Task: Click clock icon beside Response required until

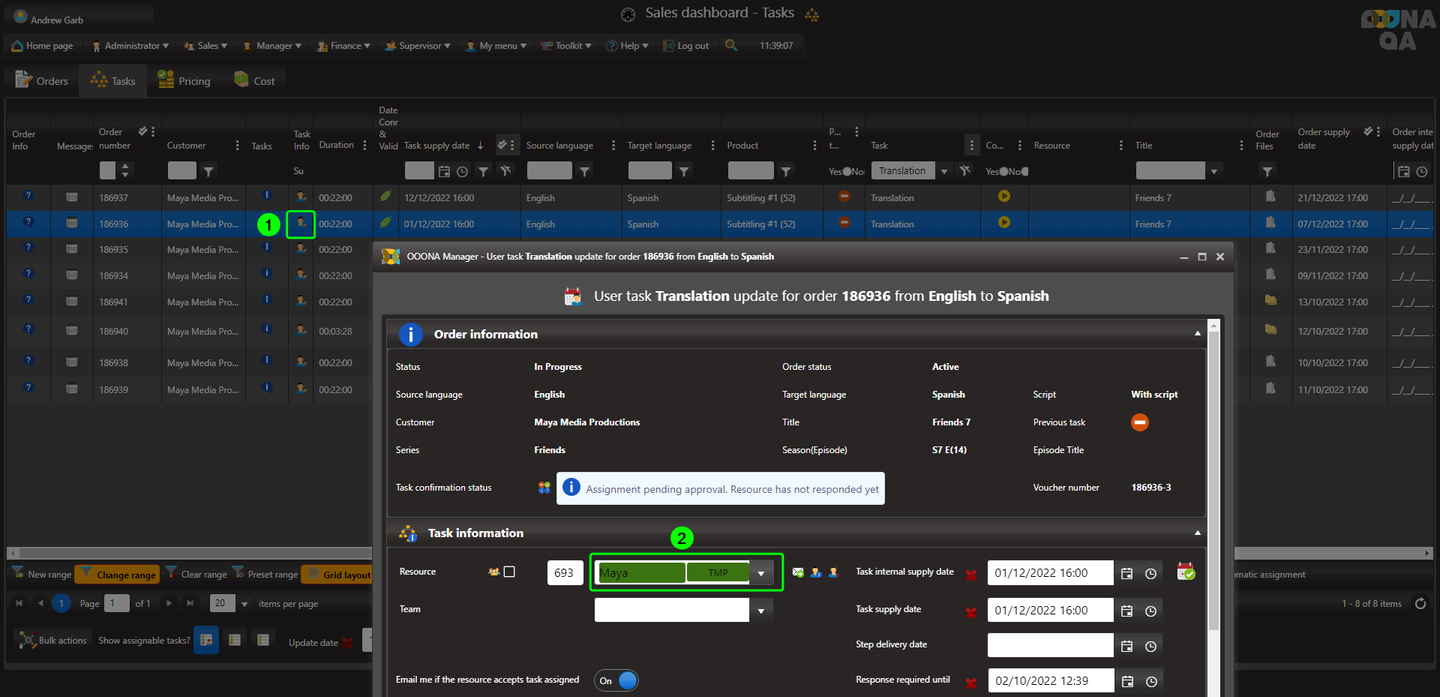Action: tap(1151, 682)
